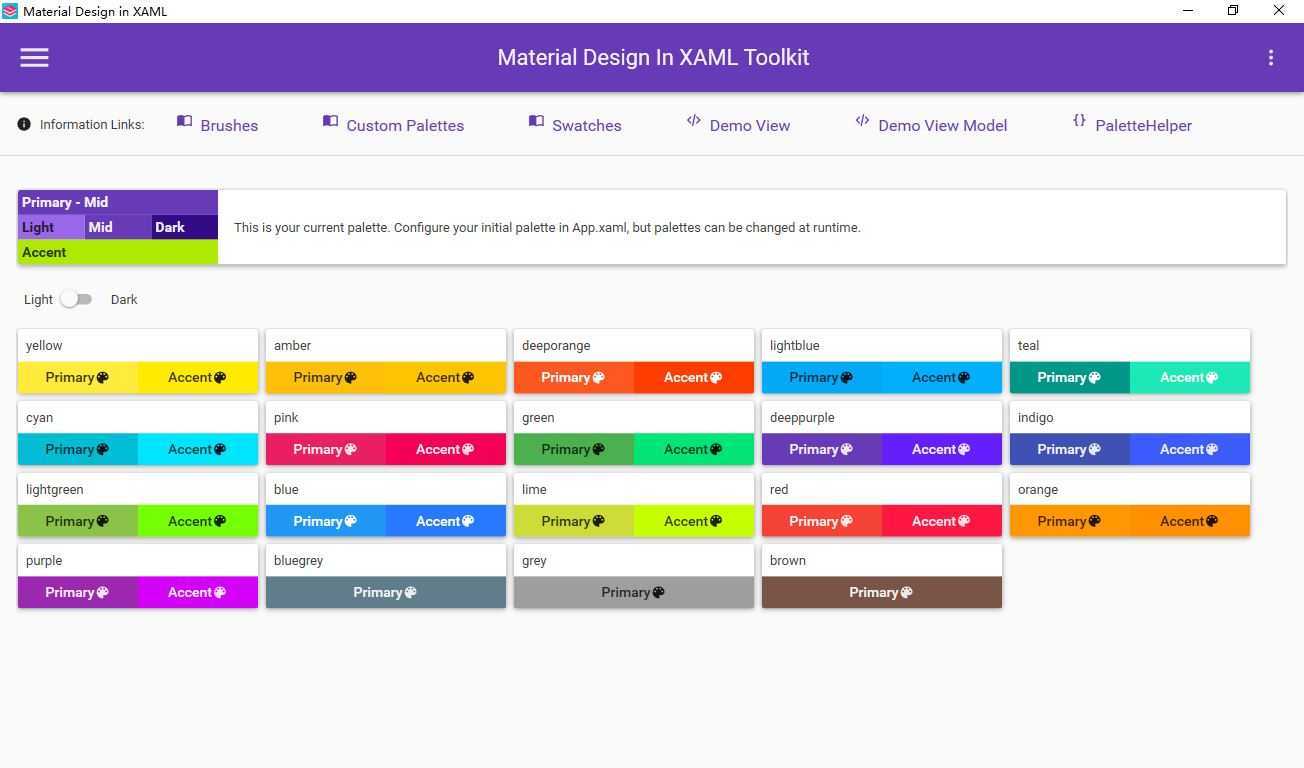Choose pink Primary button
The width and height of the screenshot is (1304, 768).
[x=326, y=449]
